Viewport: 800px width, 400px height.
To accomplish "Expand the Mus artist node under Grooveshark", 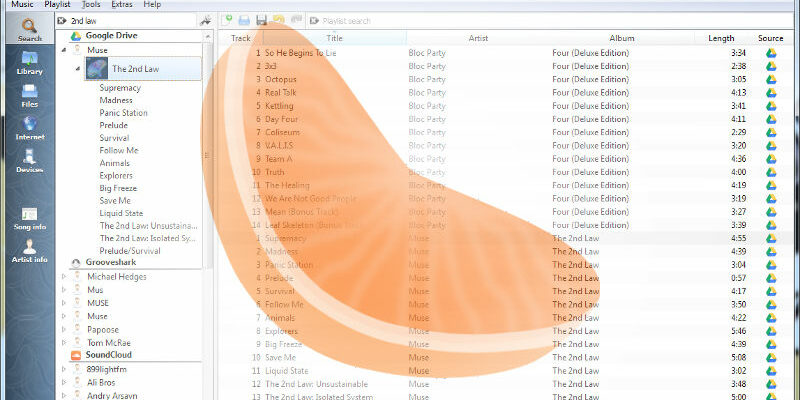I will pos(64,290).
